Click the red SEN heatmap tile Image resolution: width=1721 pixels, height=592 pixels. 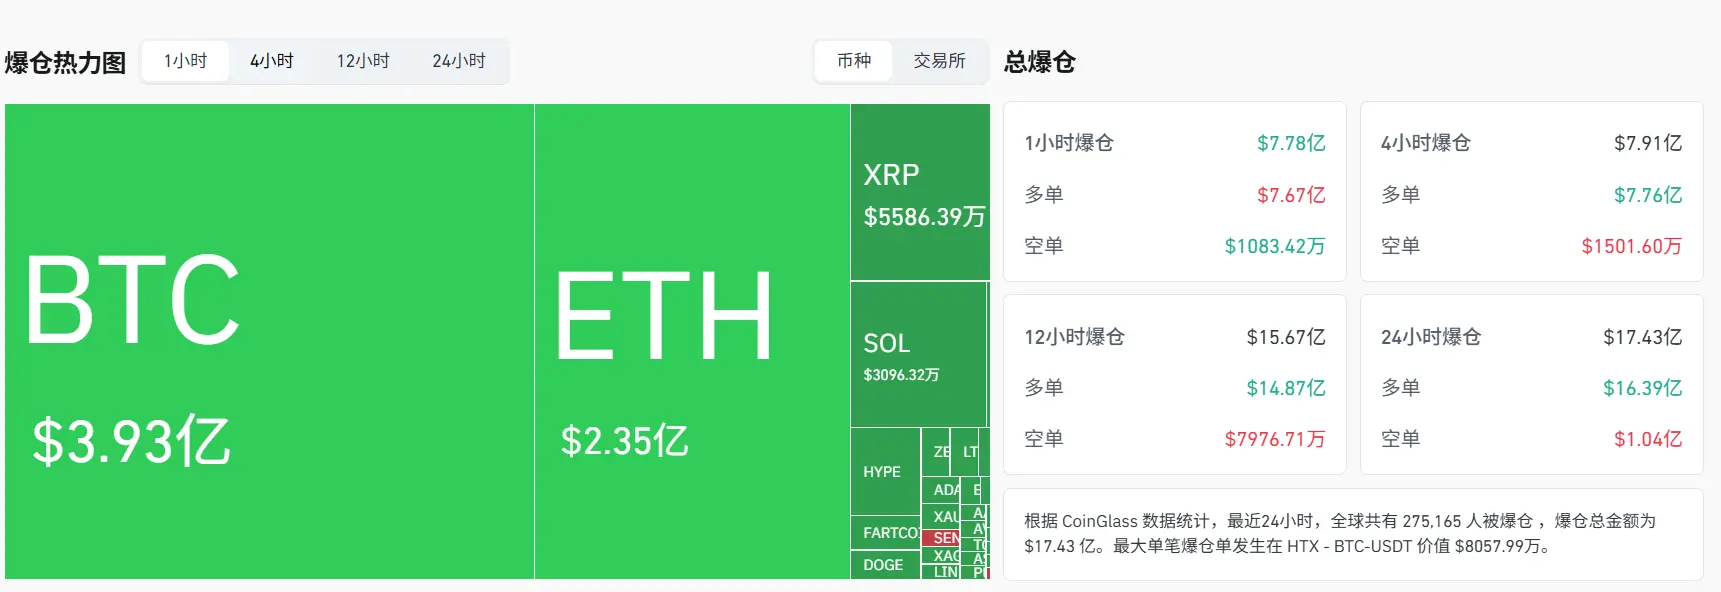(944, 538)
